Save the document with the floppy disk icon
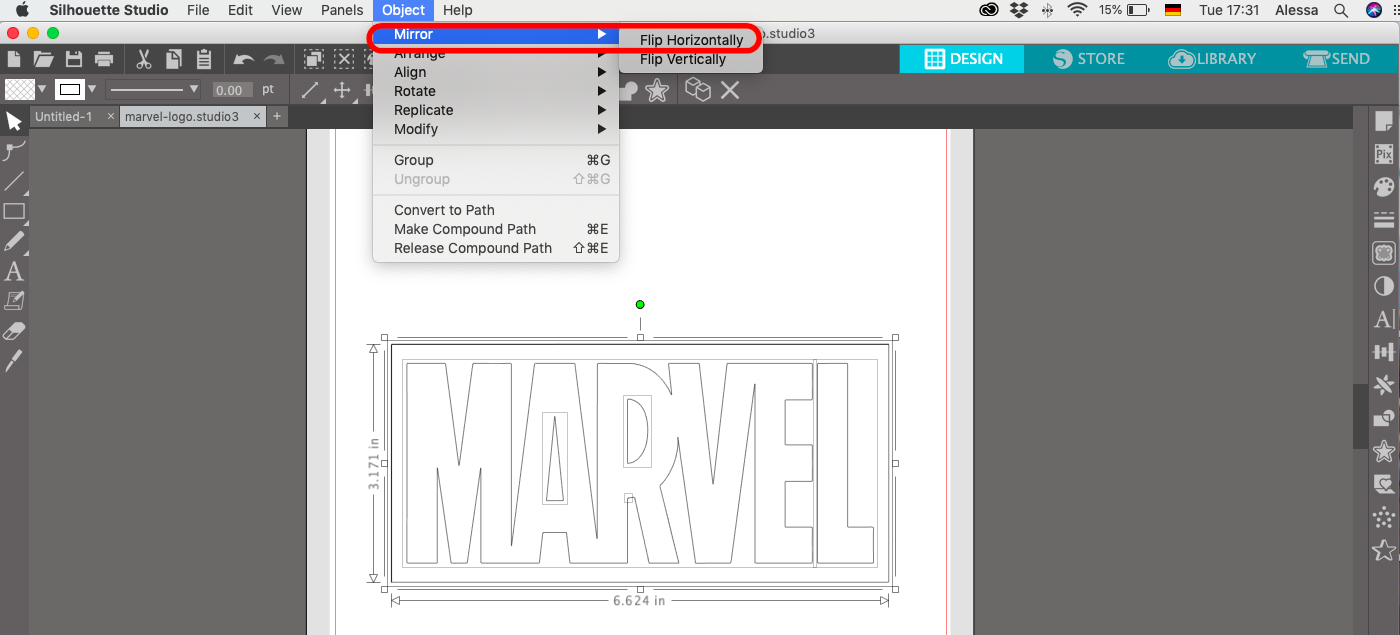This screenshot has width=1400, height=635. pos(73,59)
